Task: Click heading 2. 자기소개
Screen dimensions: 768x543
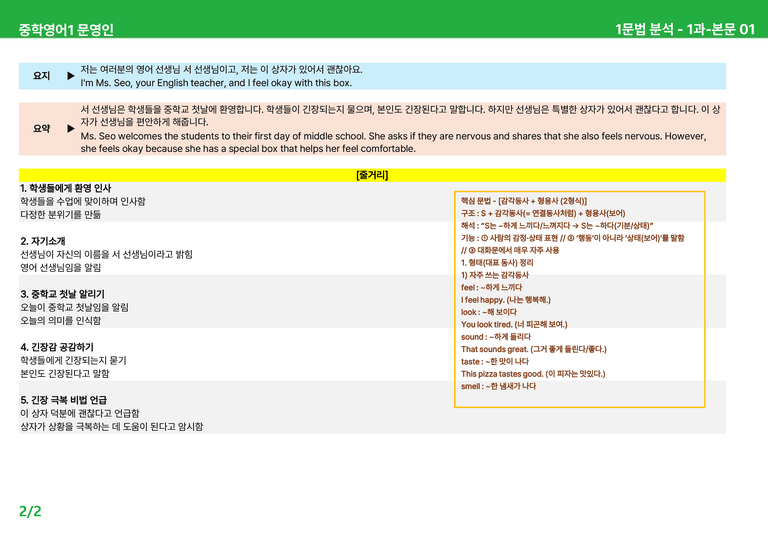Action: click(43, 241)
